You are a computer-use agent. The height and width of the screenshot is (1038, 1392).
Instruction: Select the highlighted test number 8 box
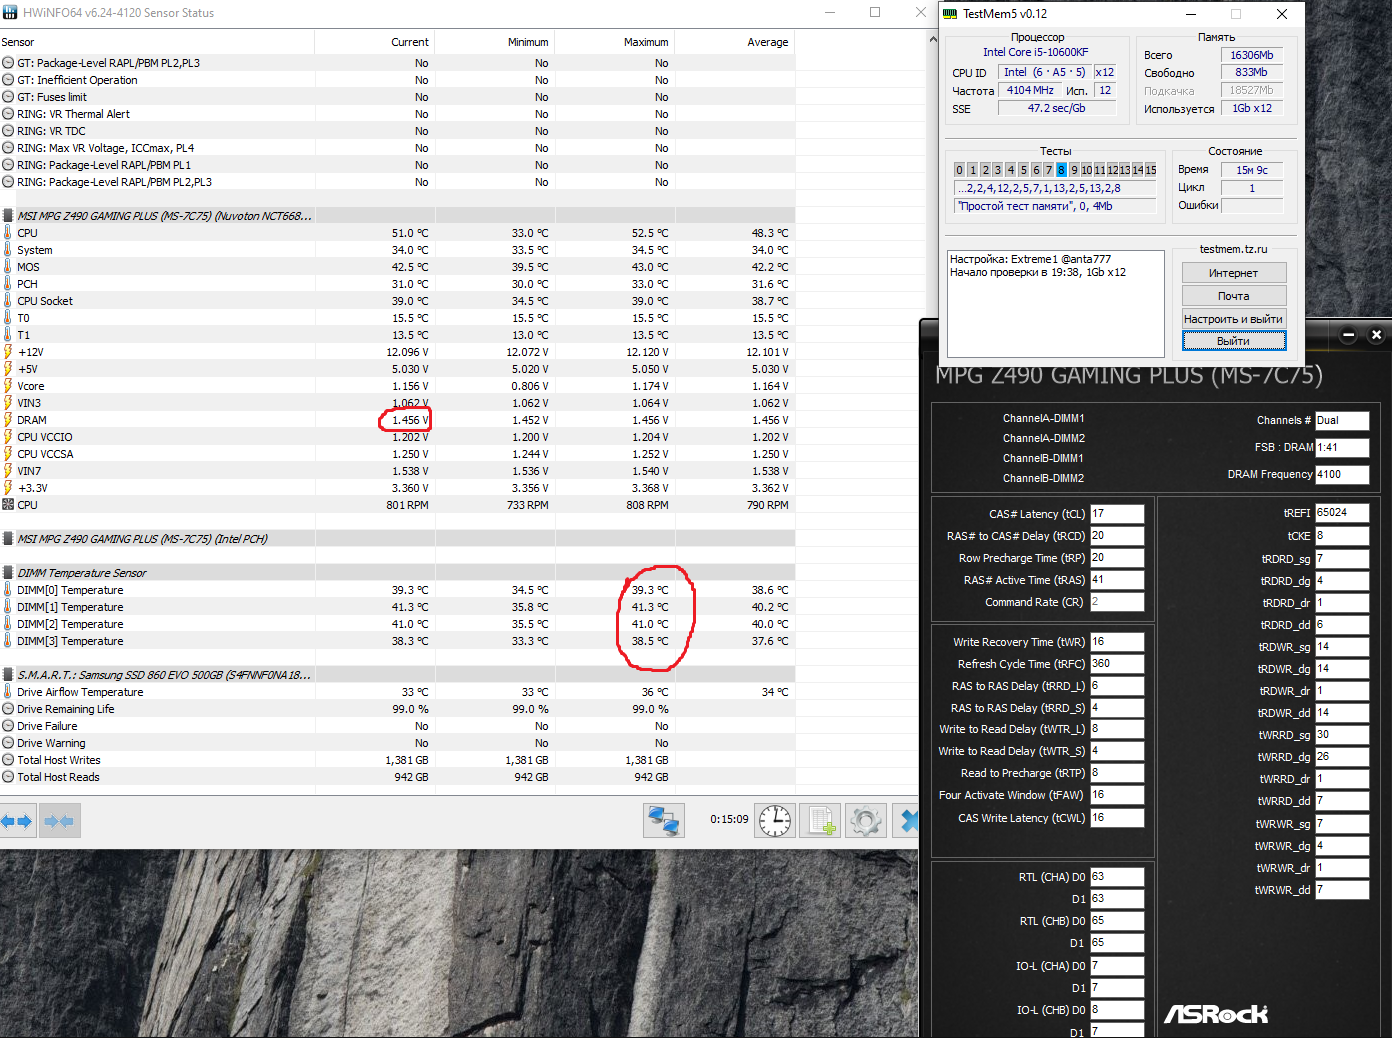click(1062, 170)
